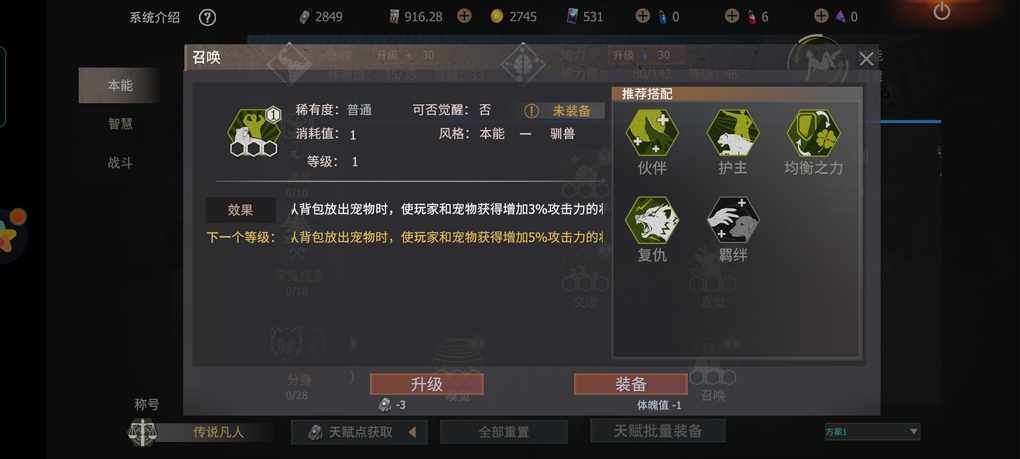Image resolution: width=1020 pixels, height=459 pixels.
Task: Select the 羁绊 talent icon
Action: tap(732, 220)
